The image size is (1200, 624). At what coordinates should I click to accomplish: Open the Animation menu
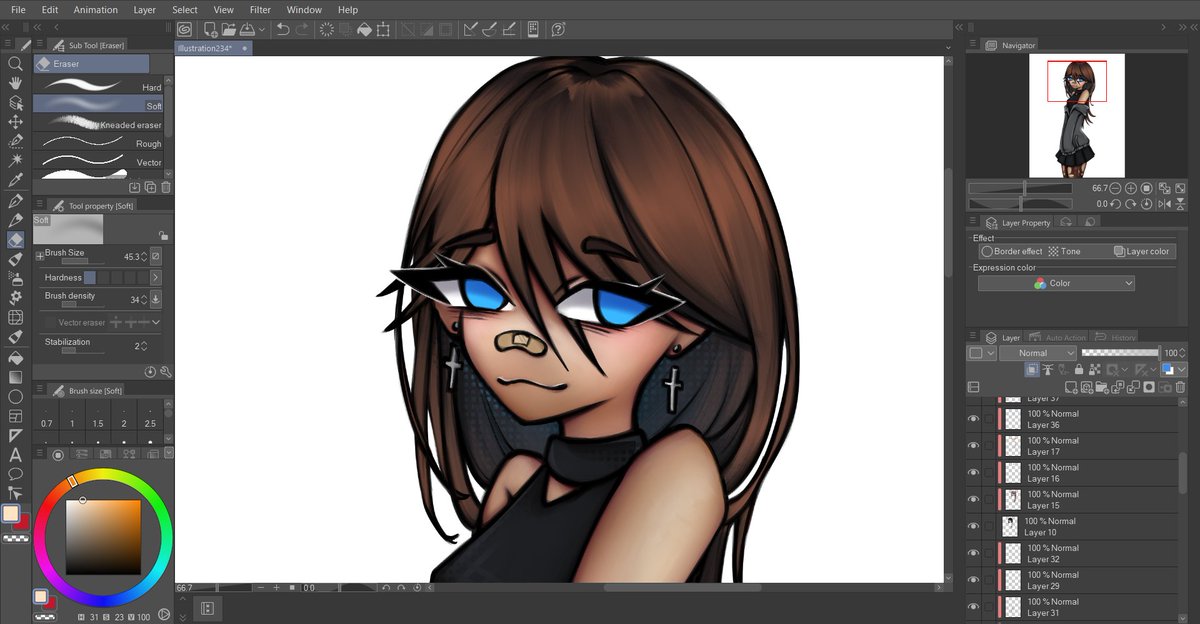tap(95, 10)
